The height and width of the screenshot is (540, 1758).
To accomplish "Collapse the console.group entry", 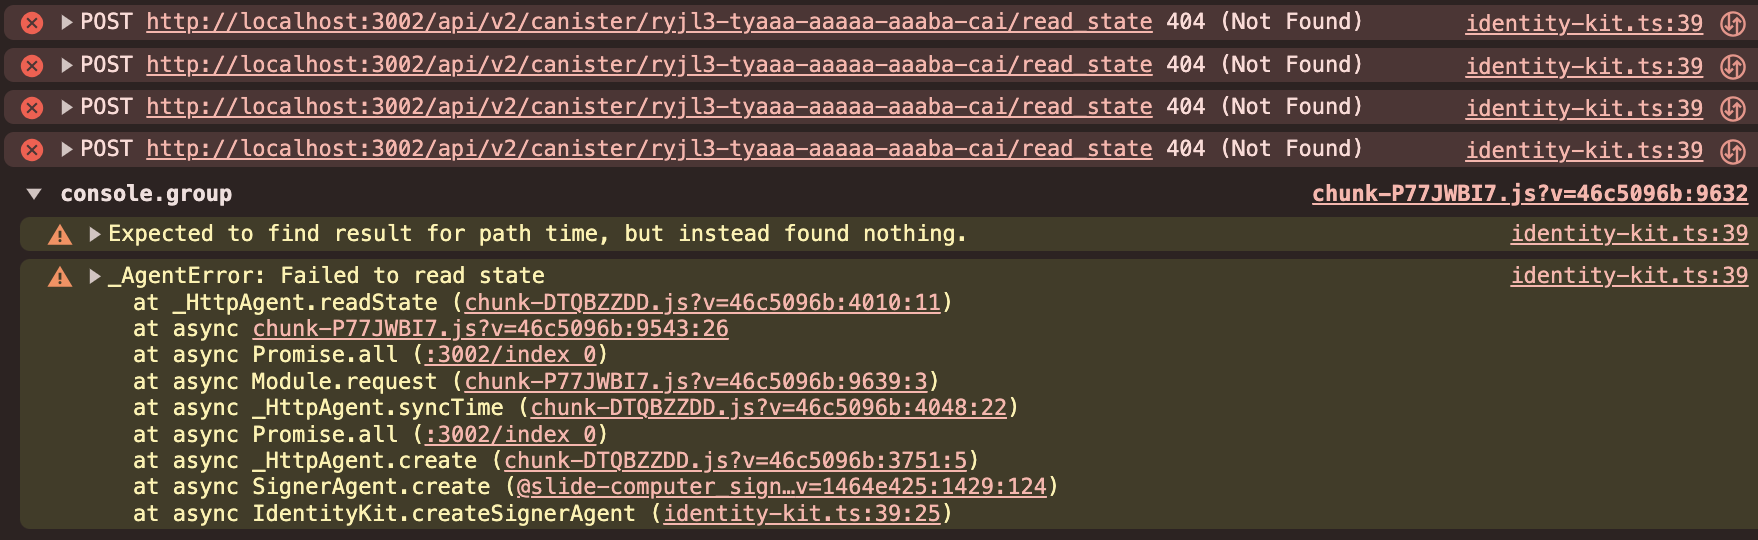I will pyautogui.click(x=35, y=194).
